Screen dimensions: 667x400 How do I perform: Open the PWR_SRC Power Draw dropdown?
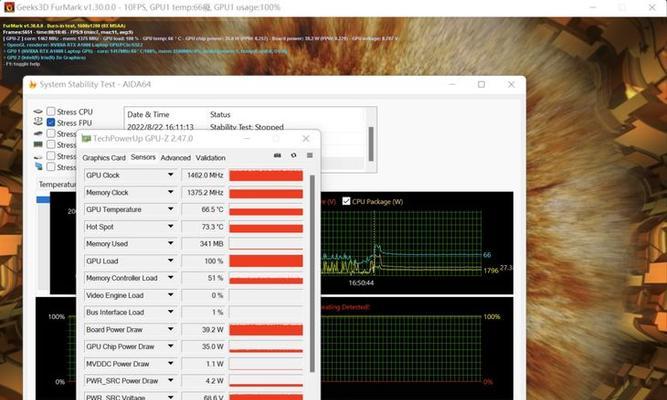pos(171,380)
